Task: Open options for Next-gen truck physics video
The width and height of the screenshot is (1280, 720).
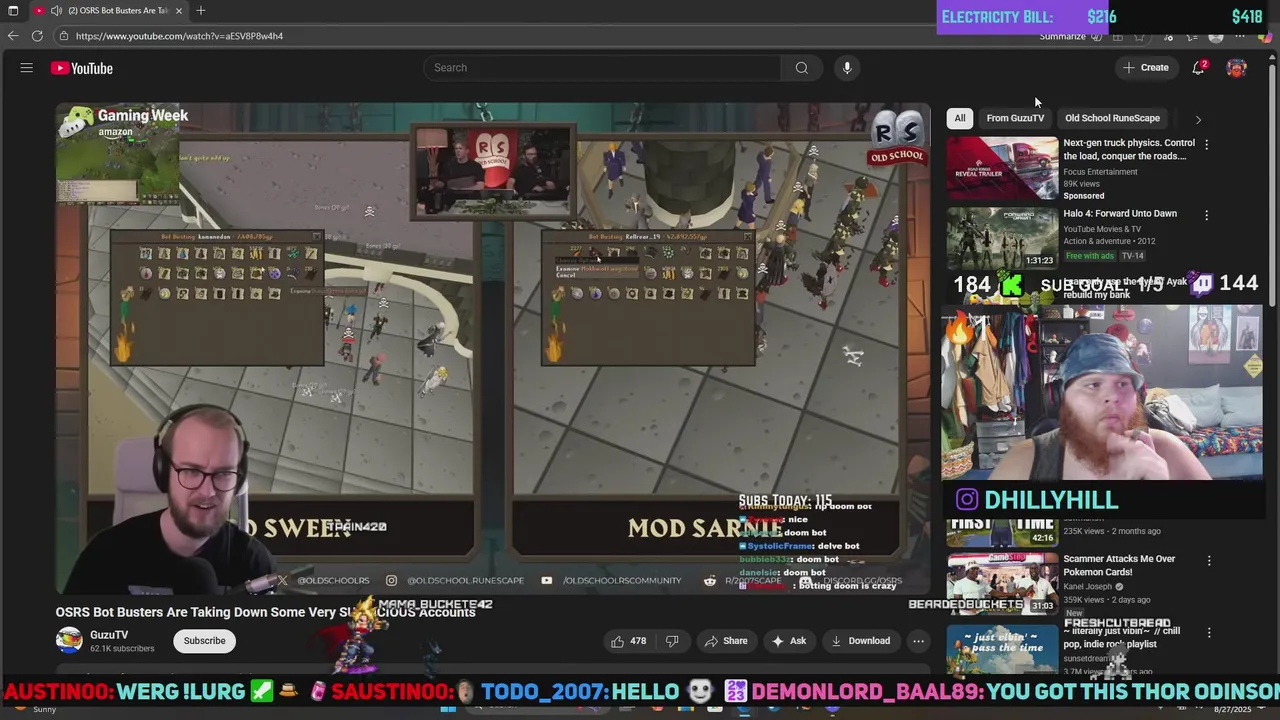Action: (1206, 144)
